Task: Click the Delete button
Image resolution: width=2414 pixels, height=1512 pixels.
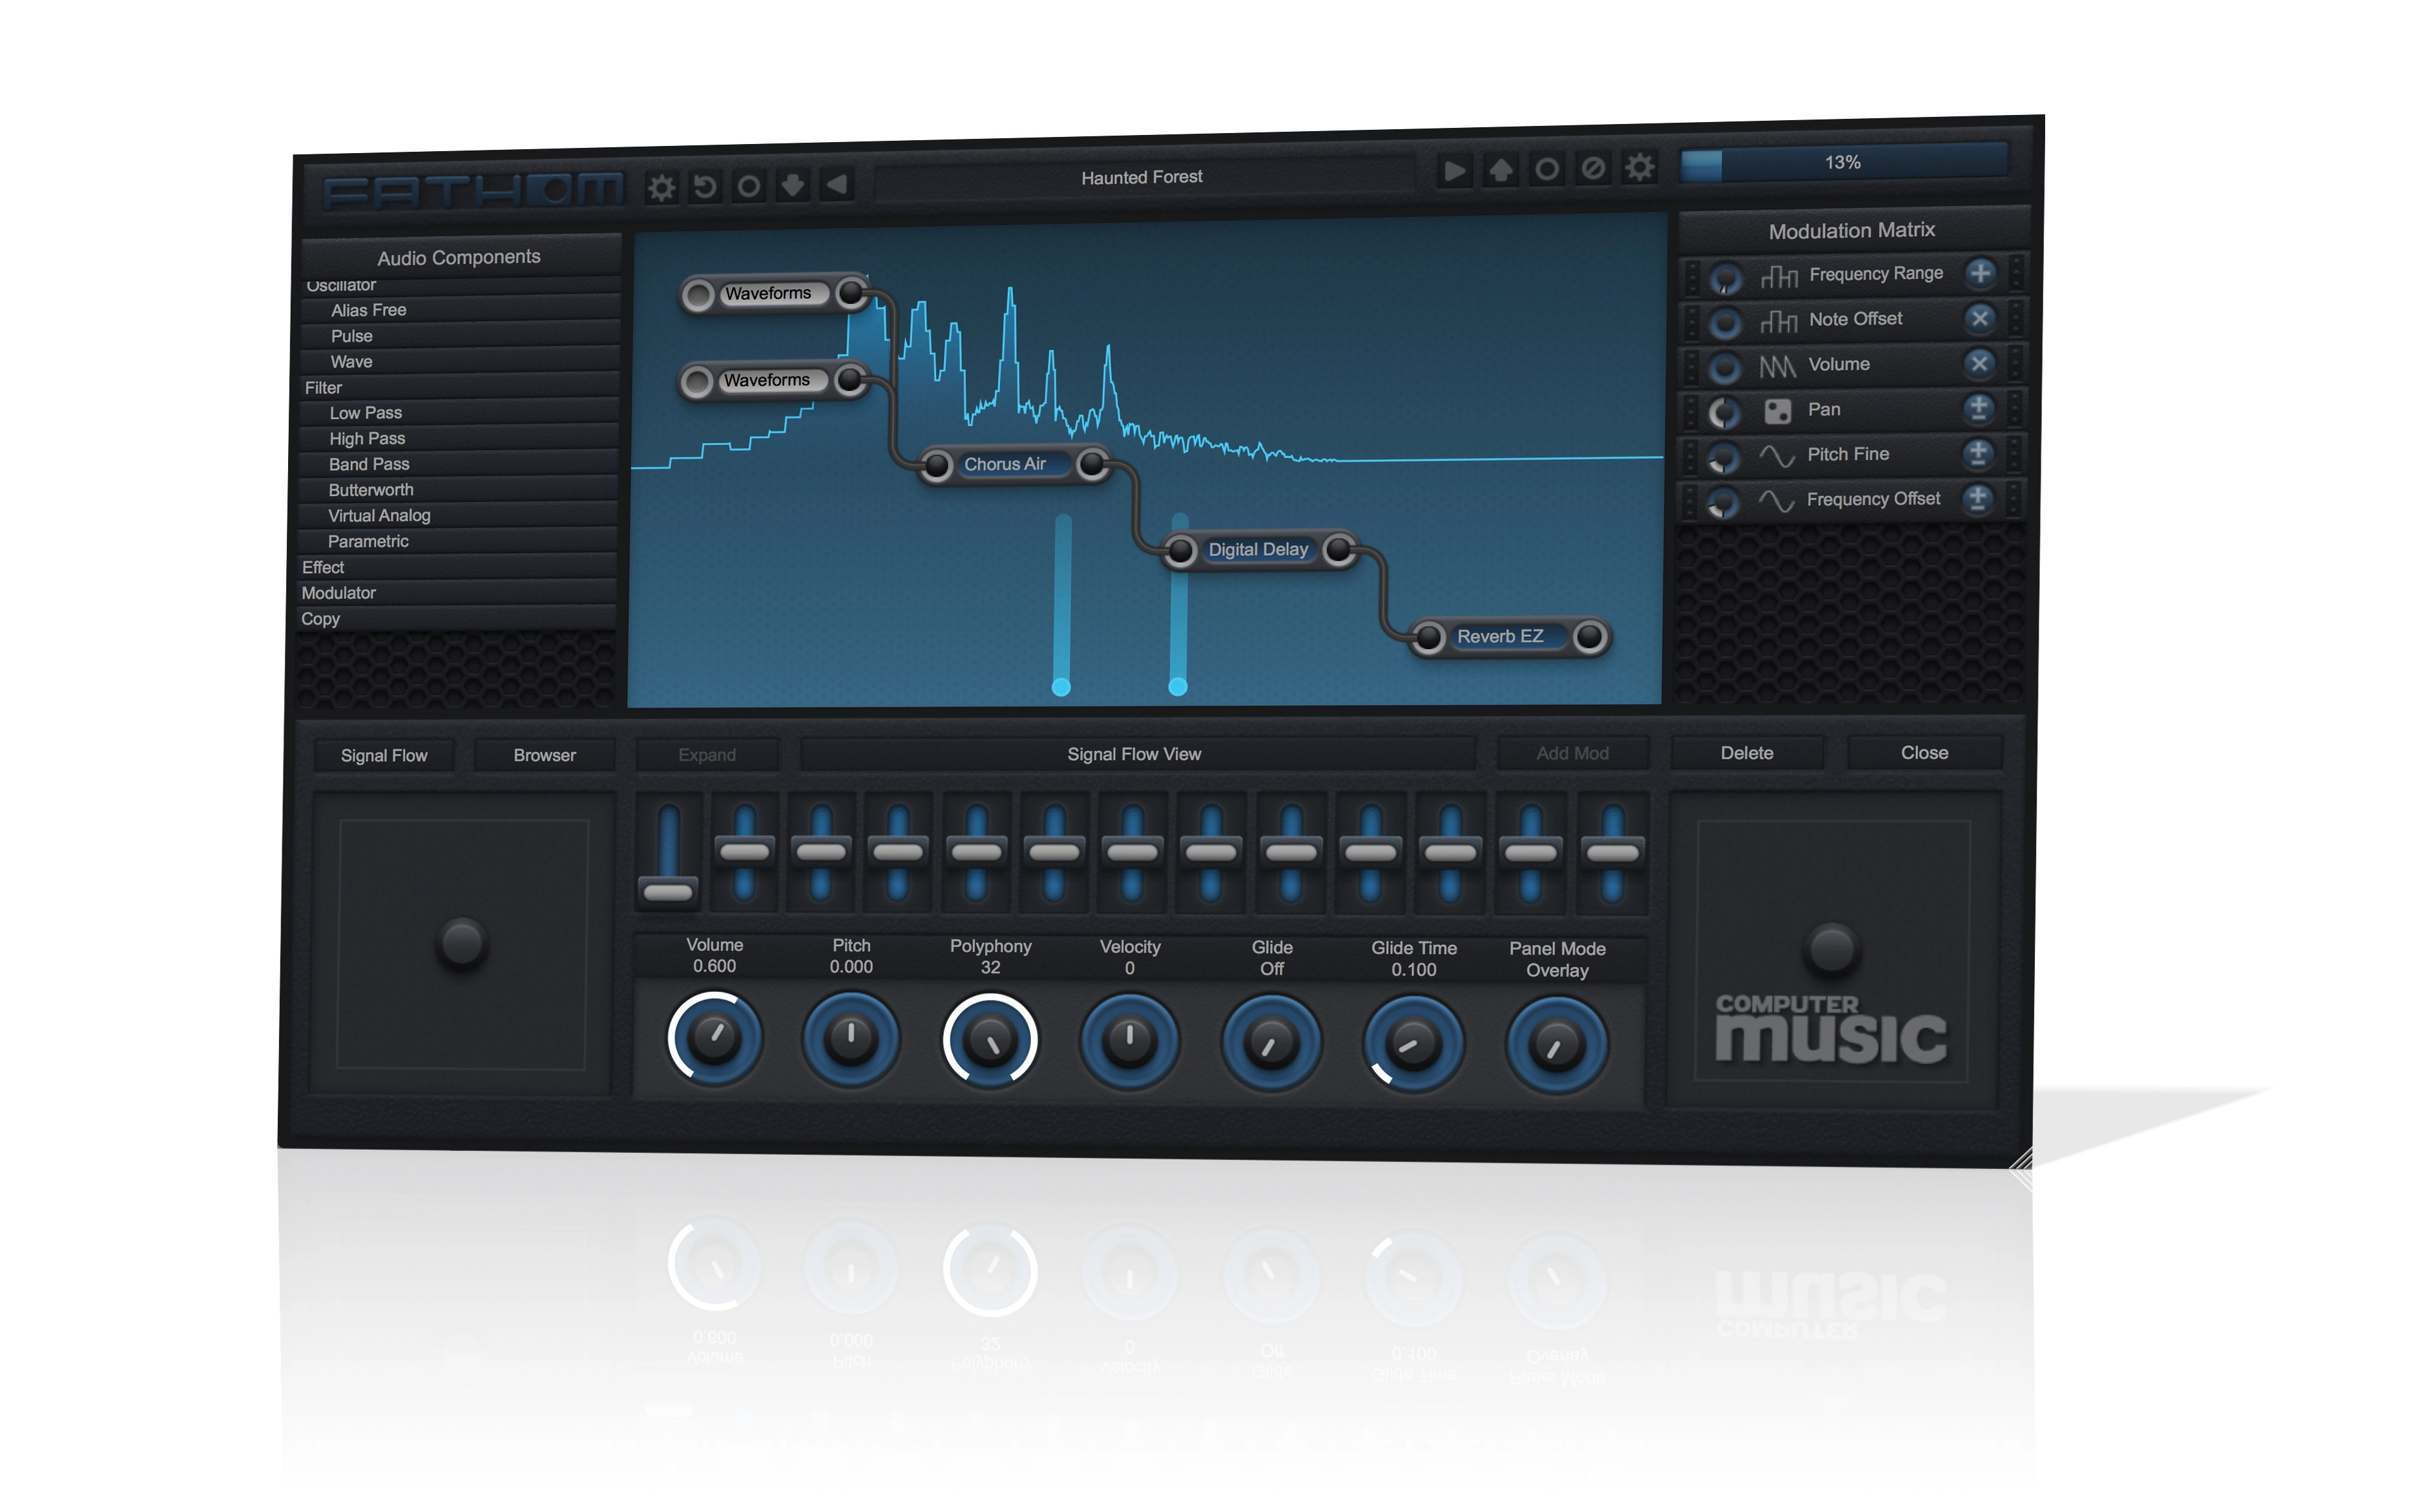Action: click(1747, 753)
